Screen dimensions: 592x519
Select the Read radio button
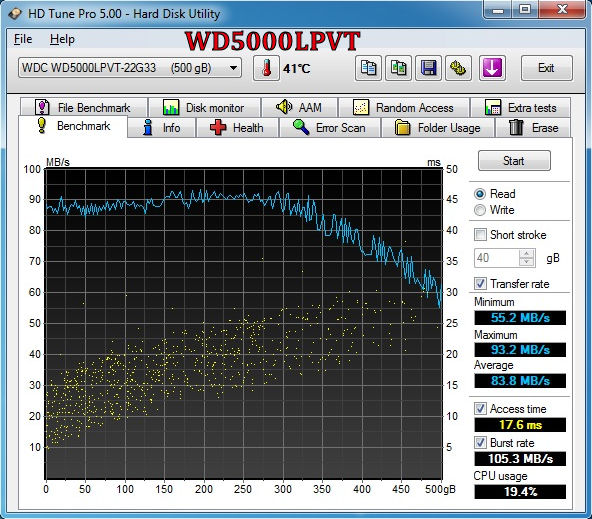[480, 194]
